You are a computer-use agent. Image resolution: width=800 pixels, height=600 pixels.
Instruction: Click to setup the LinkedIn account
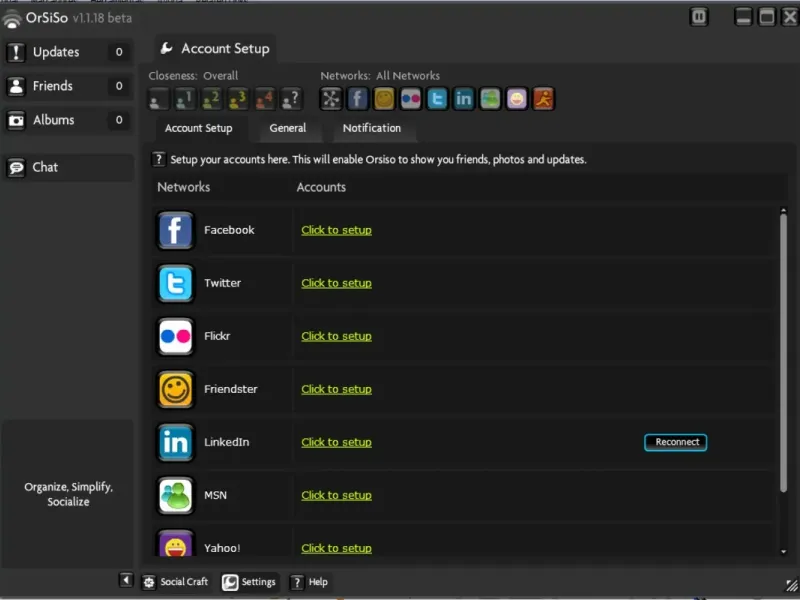(336, 442)
